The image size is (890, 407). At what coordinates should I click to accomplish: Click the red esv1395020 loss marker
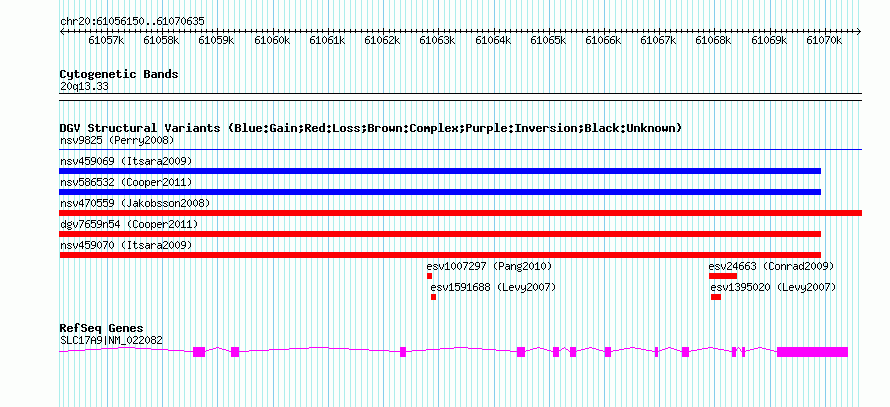(716, 297)
